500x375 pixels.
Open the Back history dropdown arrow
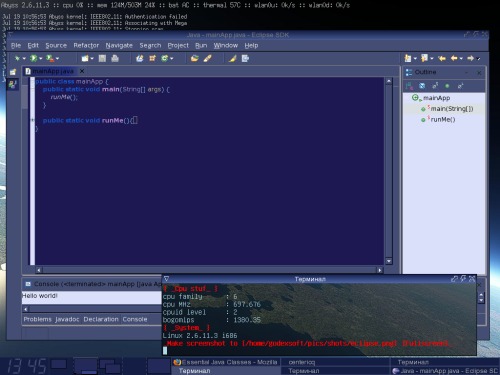coord(461,59)
